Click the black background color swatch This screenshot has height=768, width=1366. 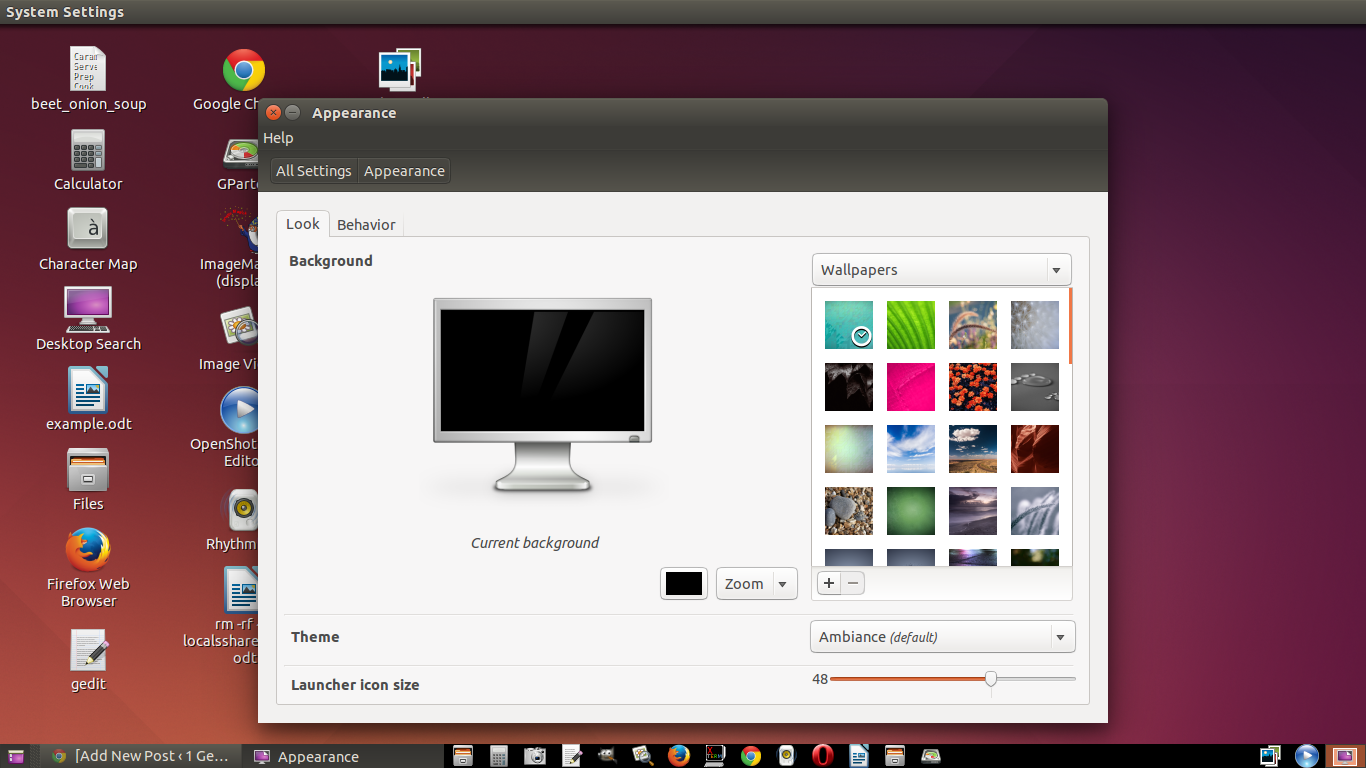[x=684, y=584]
